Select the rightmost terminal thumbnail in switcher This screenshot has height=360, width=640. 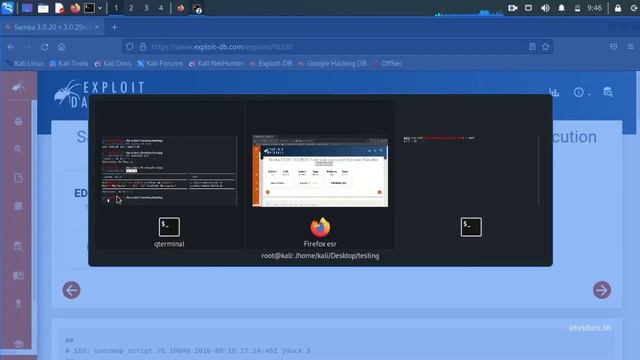coord(471,171)
